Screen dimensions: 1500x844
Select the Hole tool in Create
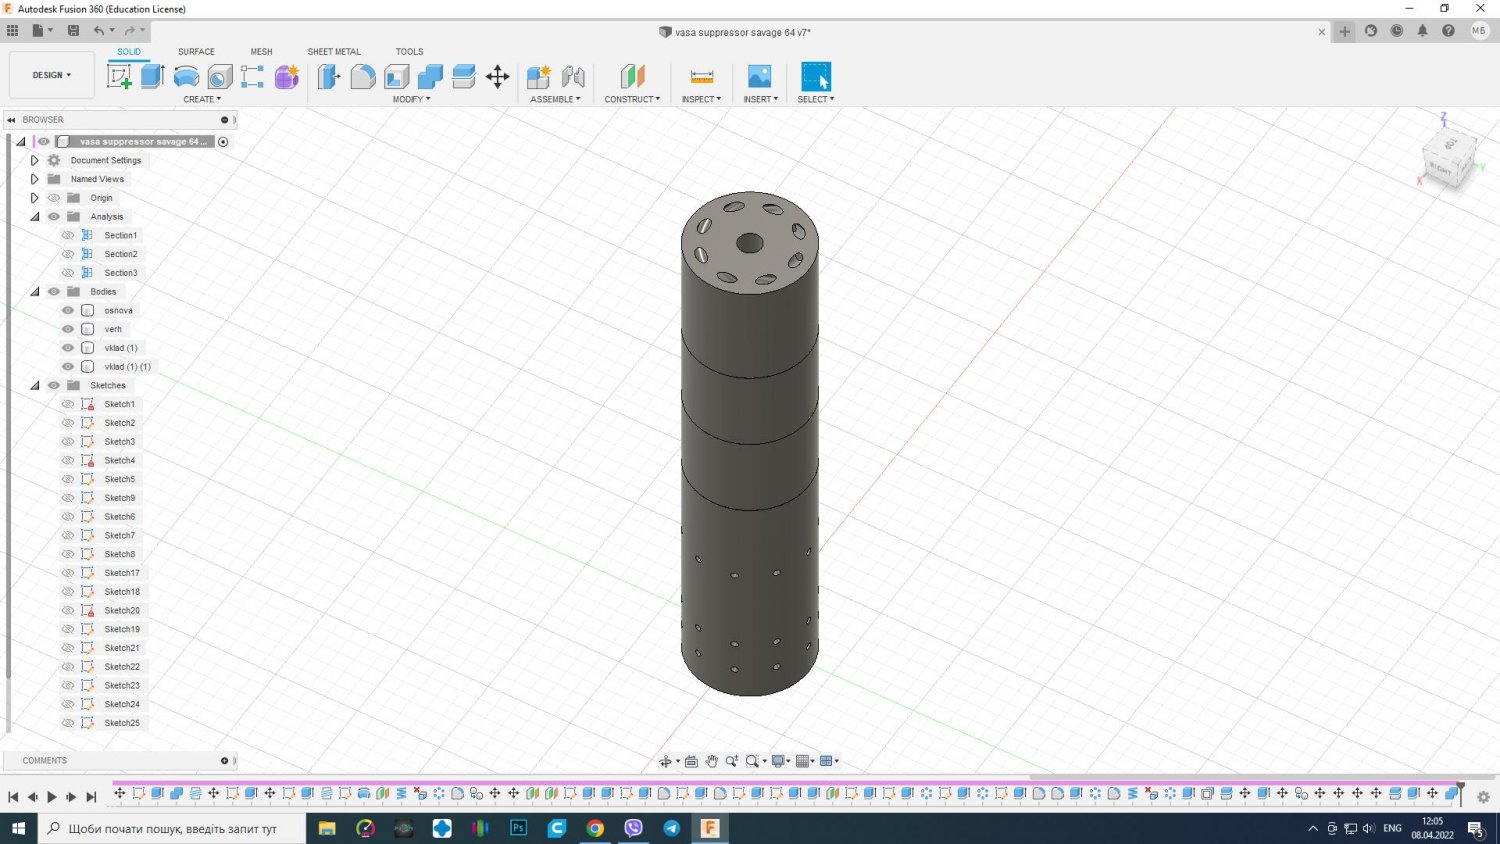[220, 76]
